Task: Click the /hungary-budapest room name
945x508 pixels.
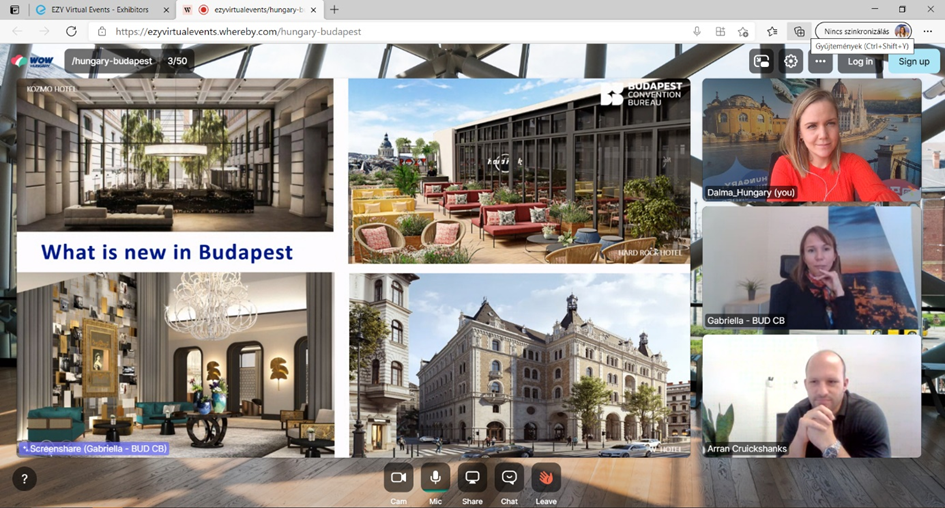Action: tap(112, 61)
